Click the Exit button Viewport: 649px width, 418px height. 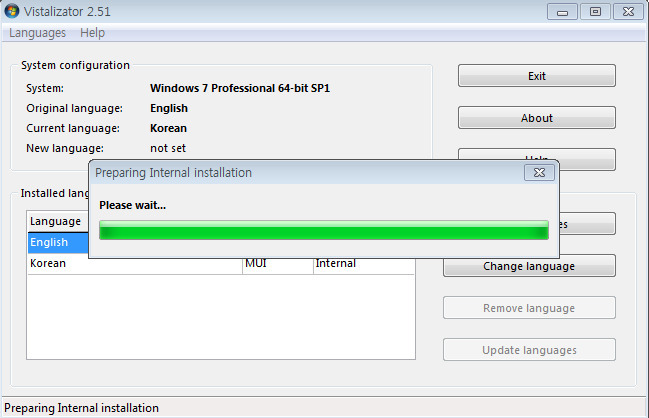pyautogui.click(x=536, y=76)
